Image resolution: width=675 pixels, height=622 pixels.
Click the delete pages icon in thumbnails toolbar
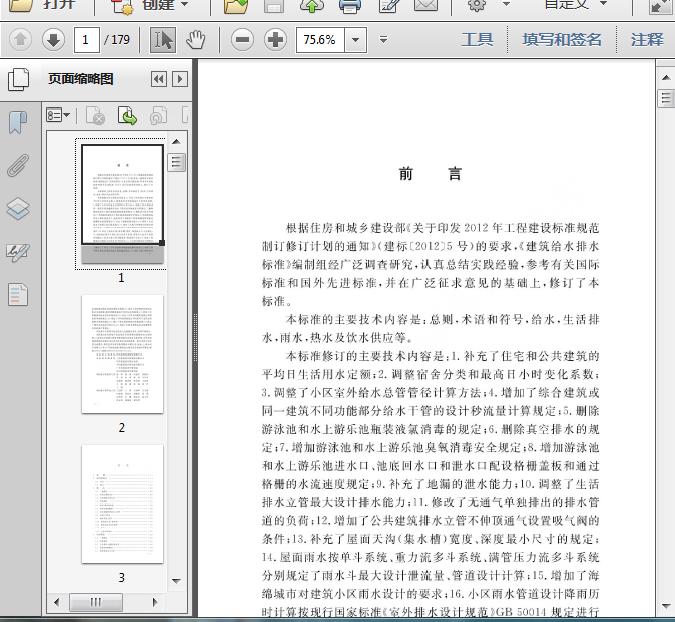tap(96, 116)
